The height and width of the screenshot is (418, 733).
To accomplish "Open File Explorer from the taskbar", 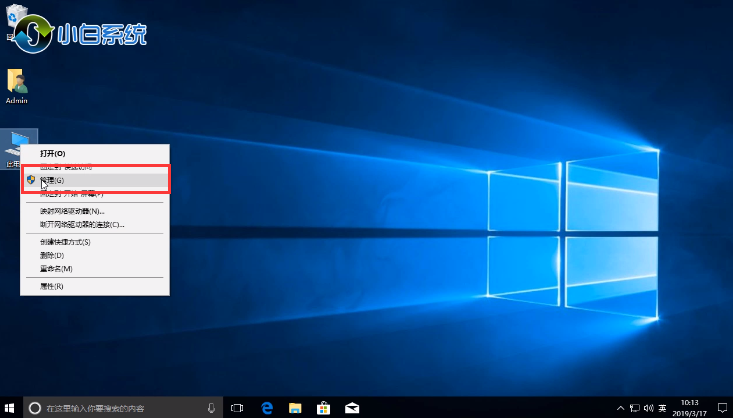I will tap(295, 408).
